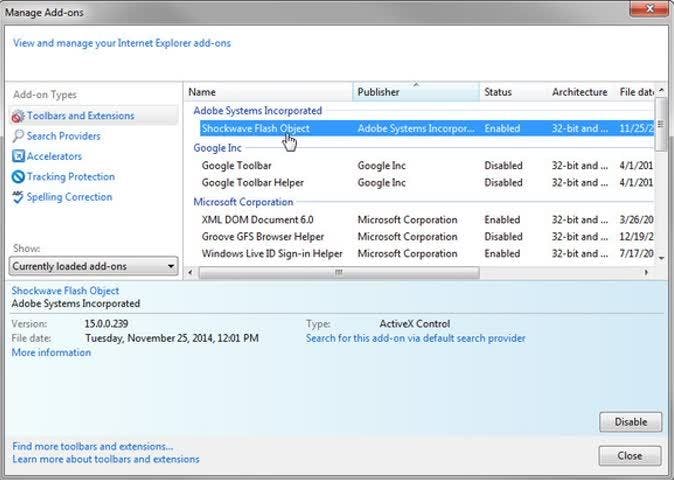
Task: Open Find more toolbars and extensions link
Action: (92, 446)
